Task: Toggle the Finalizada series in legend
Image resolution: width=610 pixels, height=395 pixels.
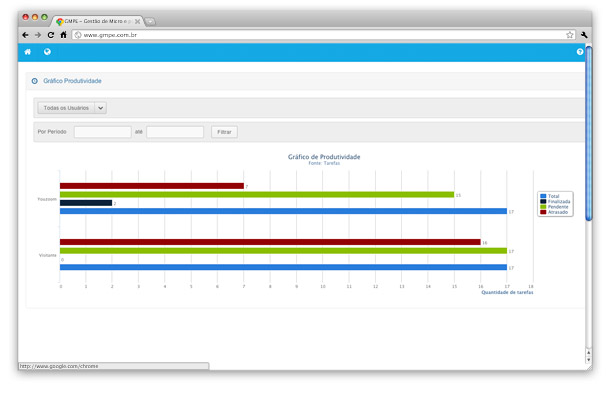Action: [x=555, y=202]
